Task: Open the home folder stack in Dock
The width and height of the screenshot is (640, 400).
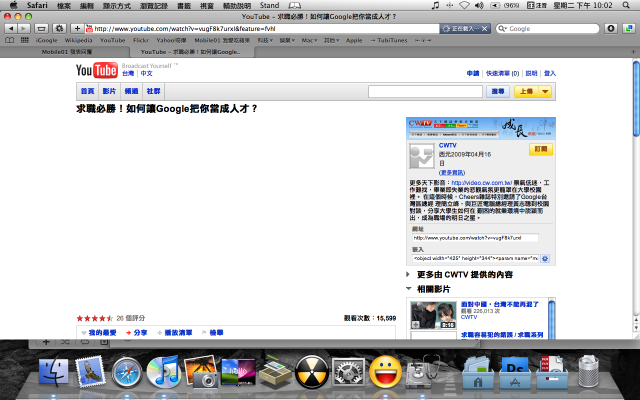Action: click(x=478, y=372)
